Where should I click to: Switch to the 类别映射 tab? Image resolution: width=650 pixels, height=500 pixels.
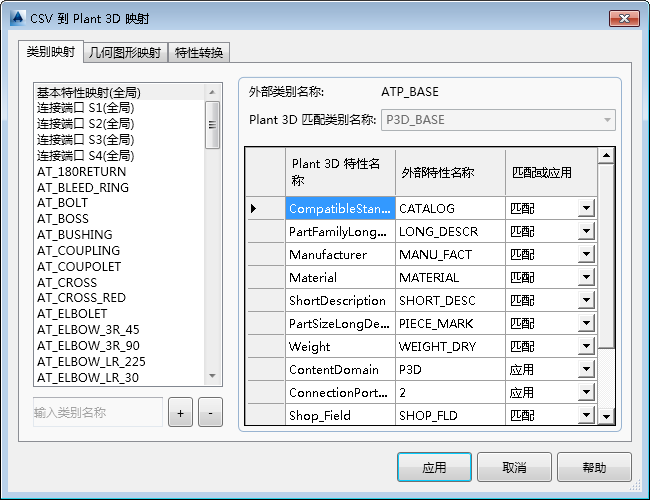click(x=51, y=52)
